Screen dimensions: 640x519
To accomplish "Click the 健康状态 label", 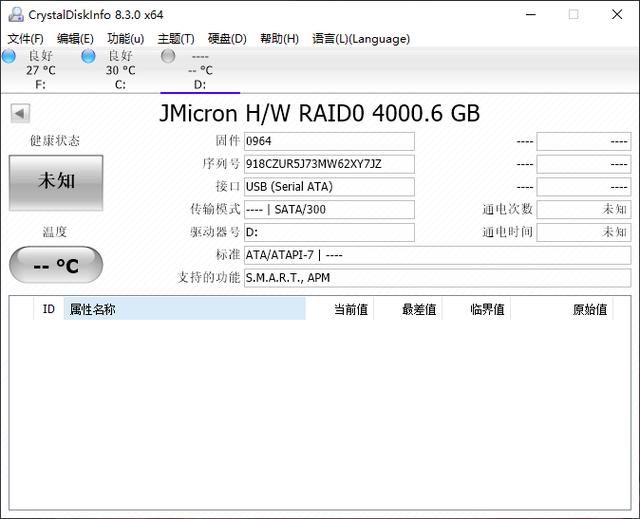I will pos(55,141).
